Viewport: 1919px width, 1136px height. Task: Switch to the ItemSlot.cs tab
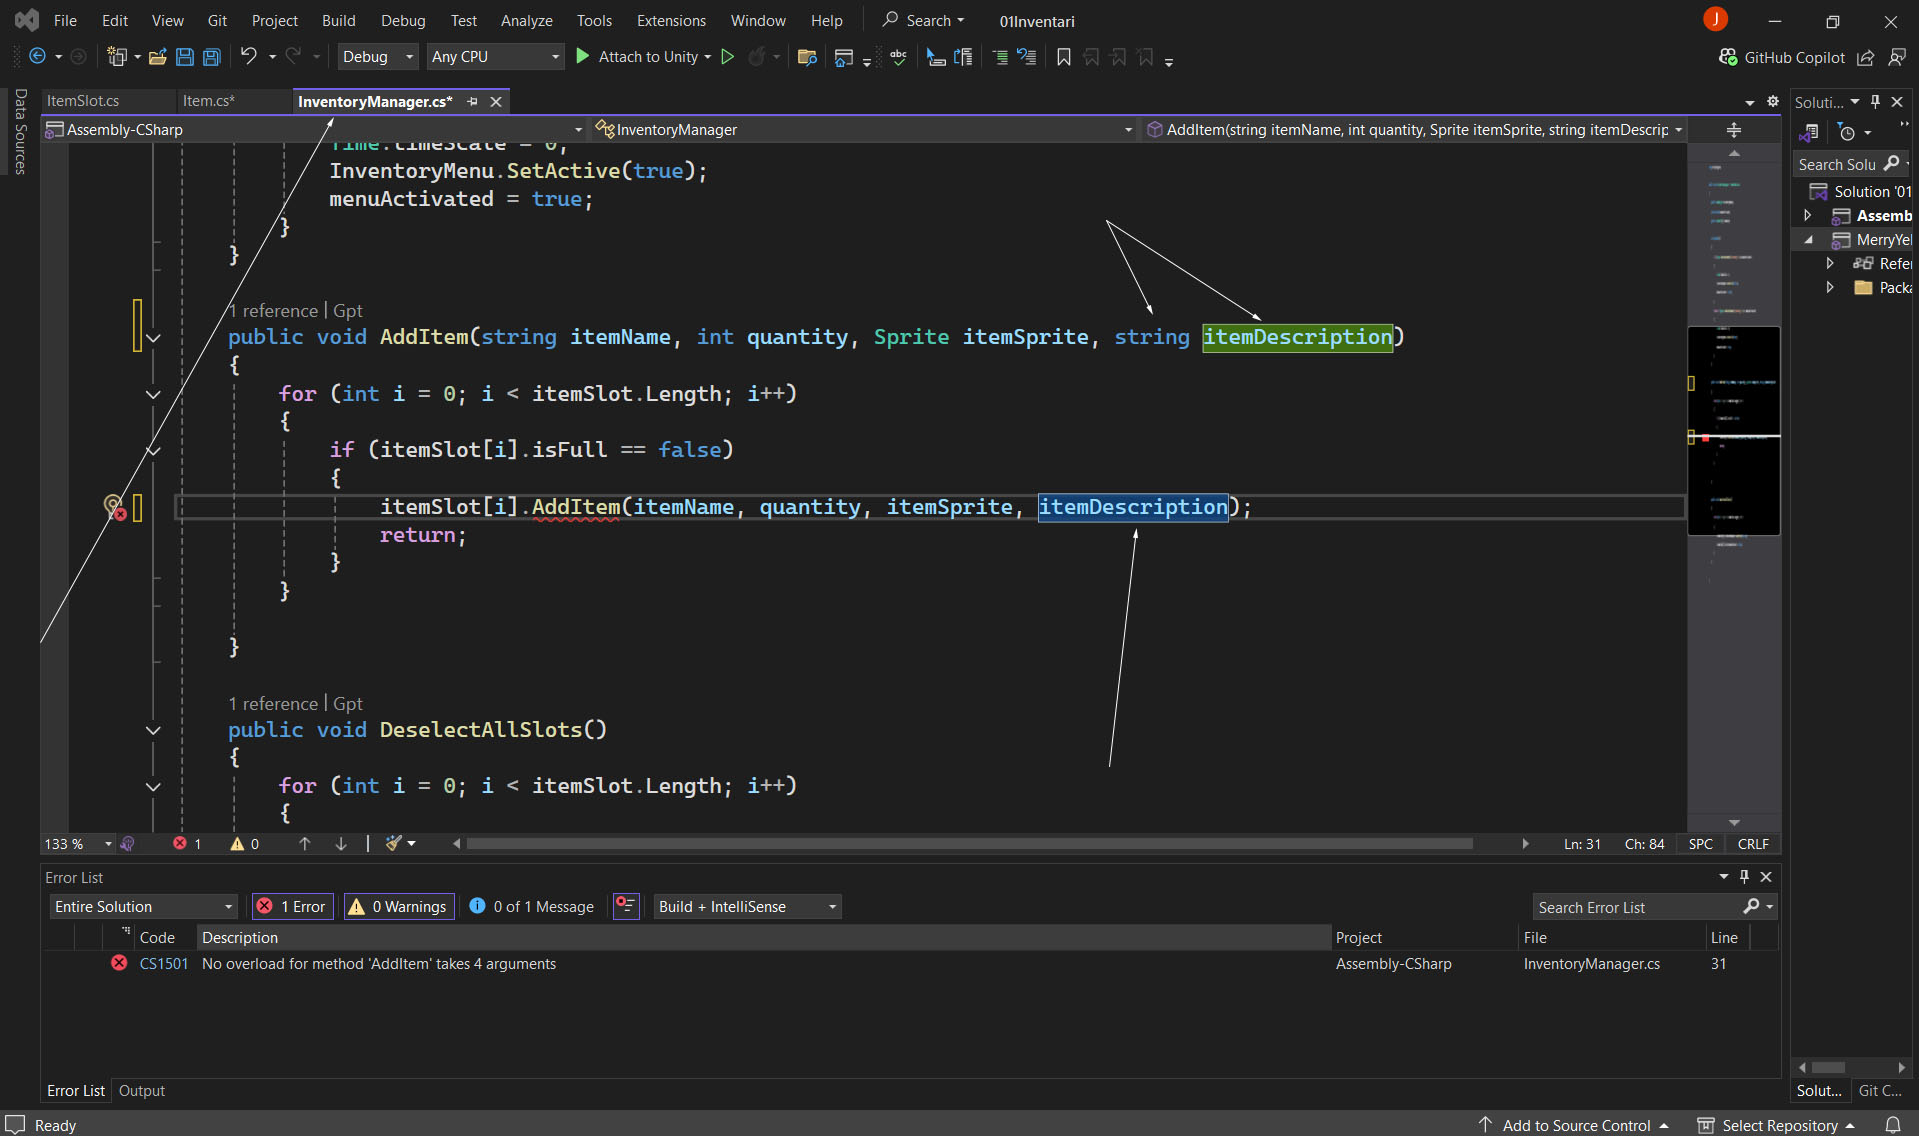click(83, 101)
